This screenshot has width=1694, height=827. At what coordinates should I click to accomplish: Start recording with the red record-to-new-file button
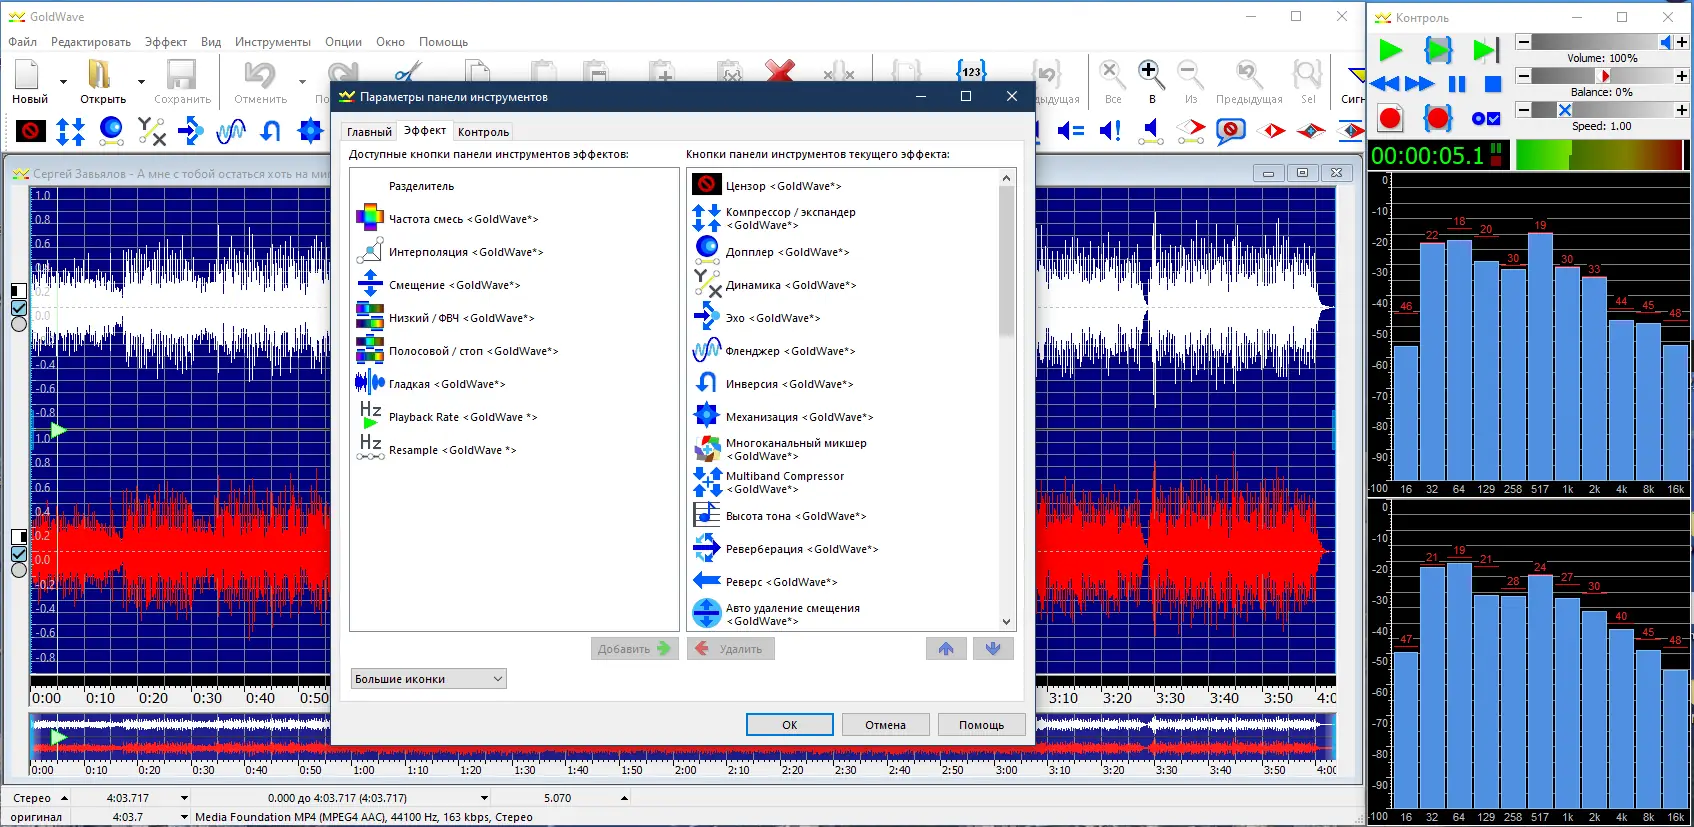[x=1390, y=119]
